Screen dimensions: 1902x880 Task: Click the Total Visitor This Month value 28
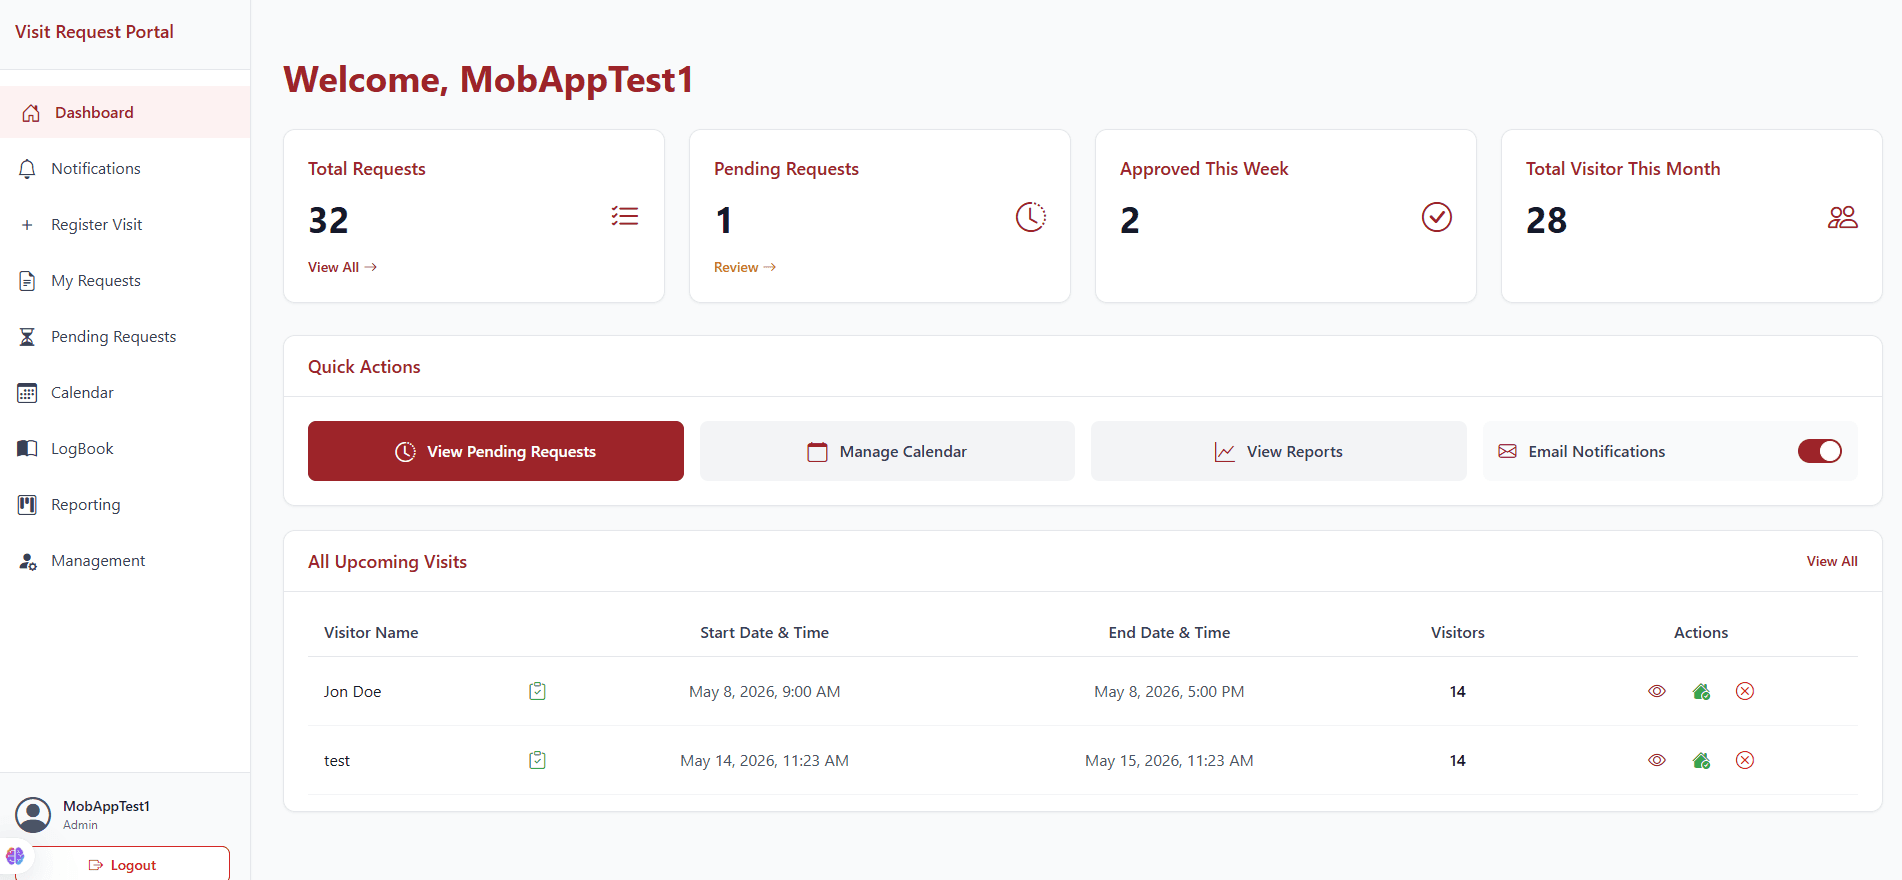[x=1546, y=220]
